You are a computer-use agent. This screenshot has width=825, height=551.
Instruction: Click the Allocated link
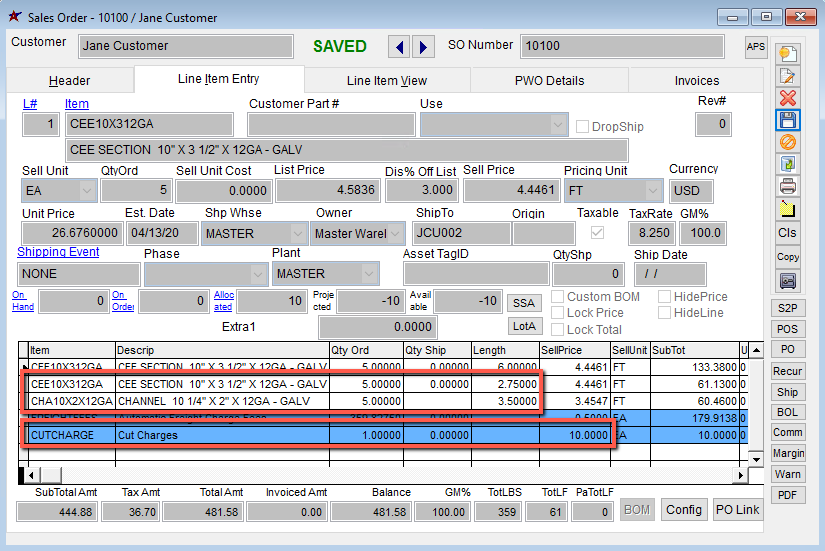224,300
